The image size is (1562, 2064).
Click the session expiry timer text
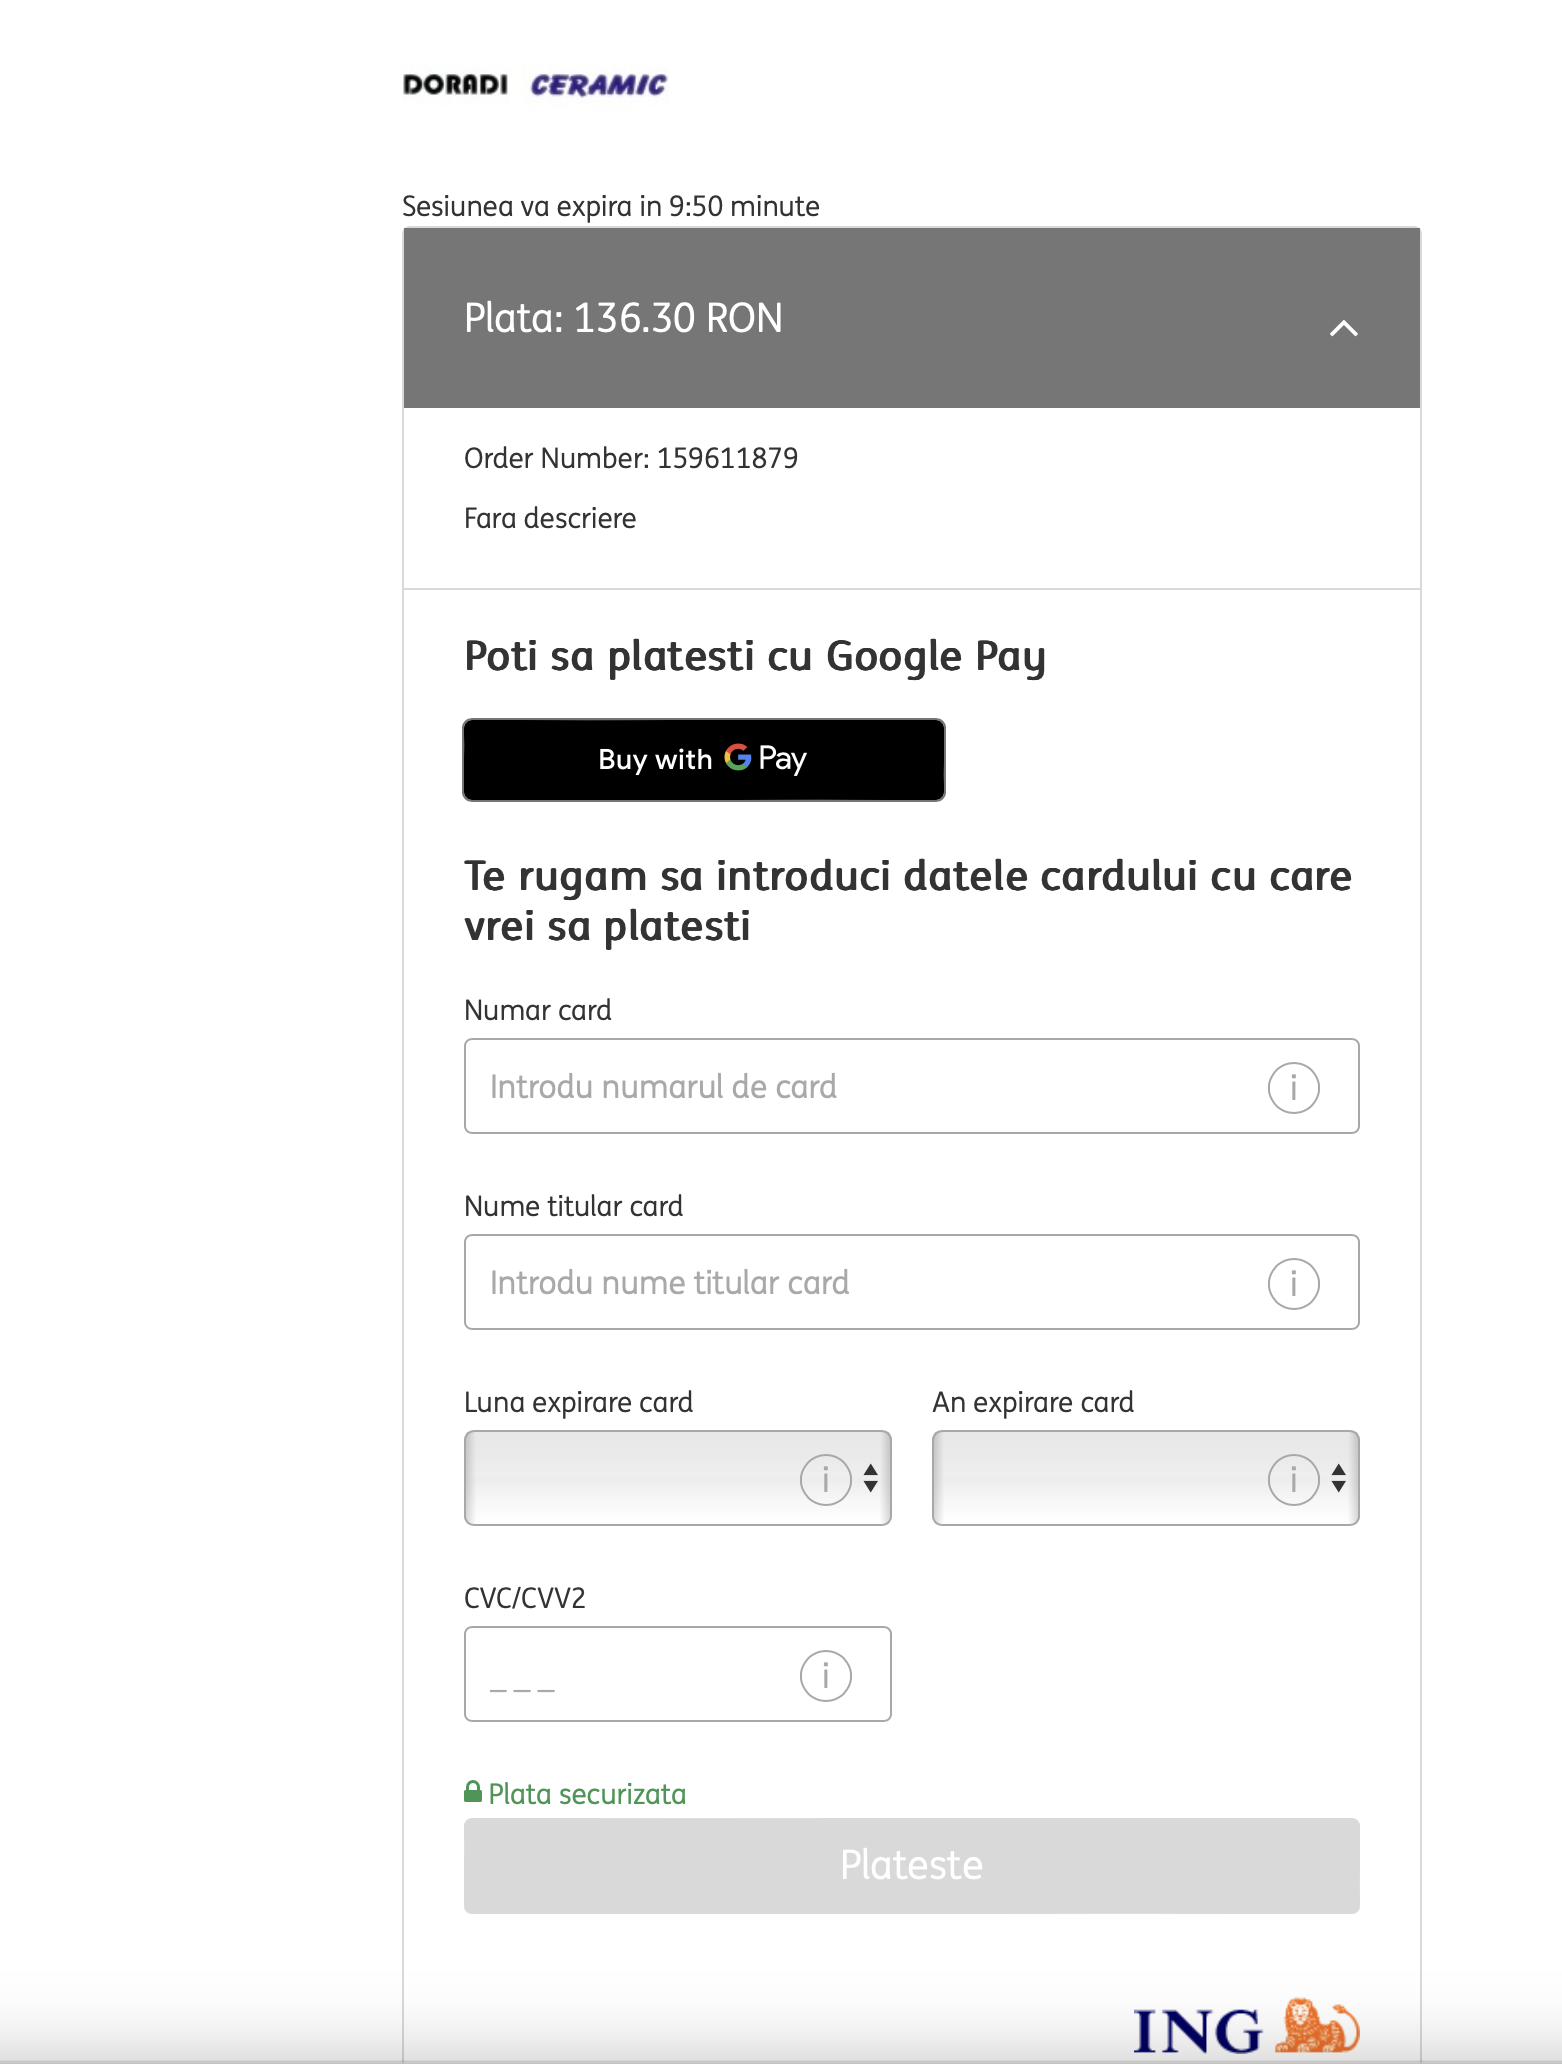coord(610,206)
